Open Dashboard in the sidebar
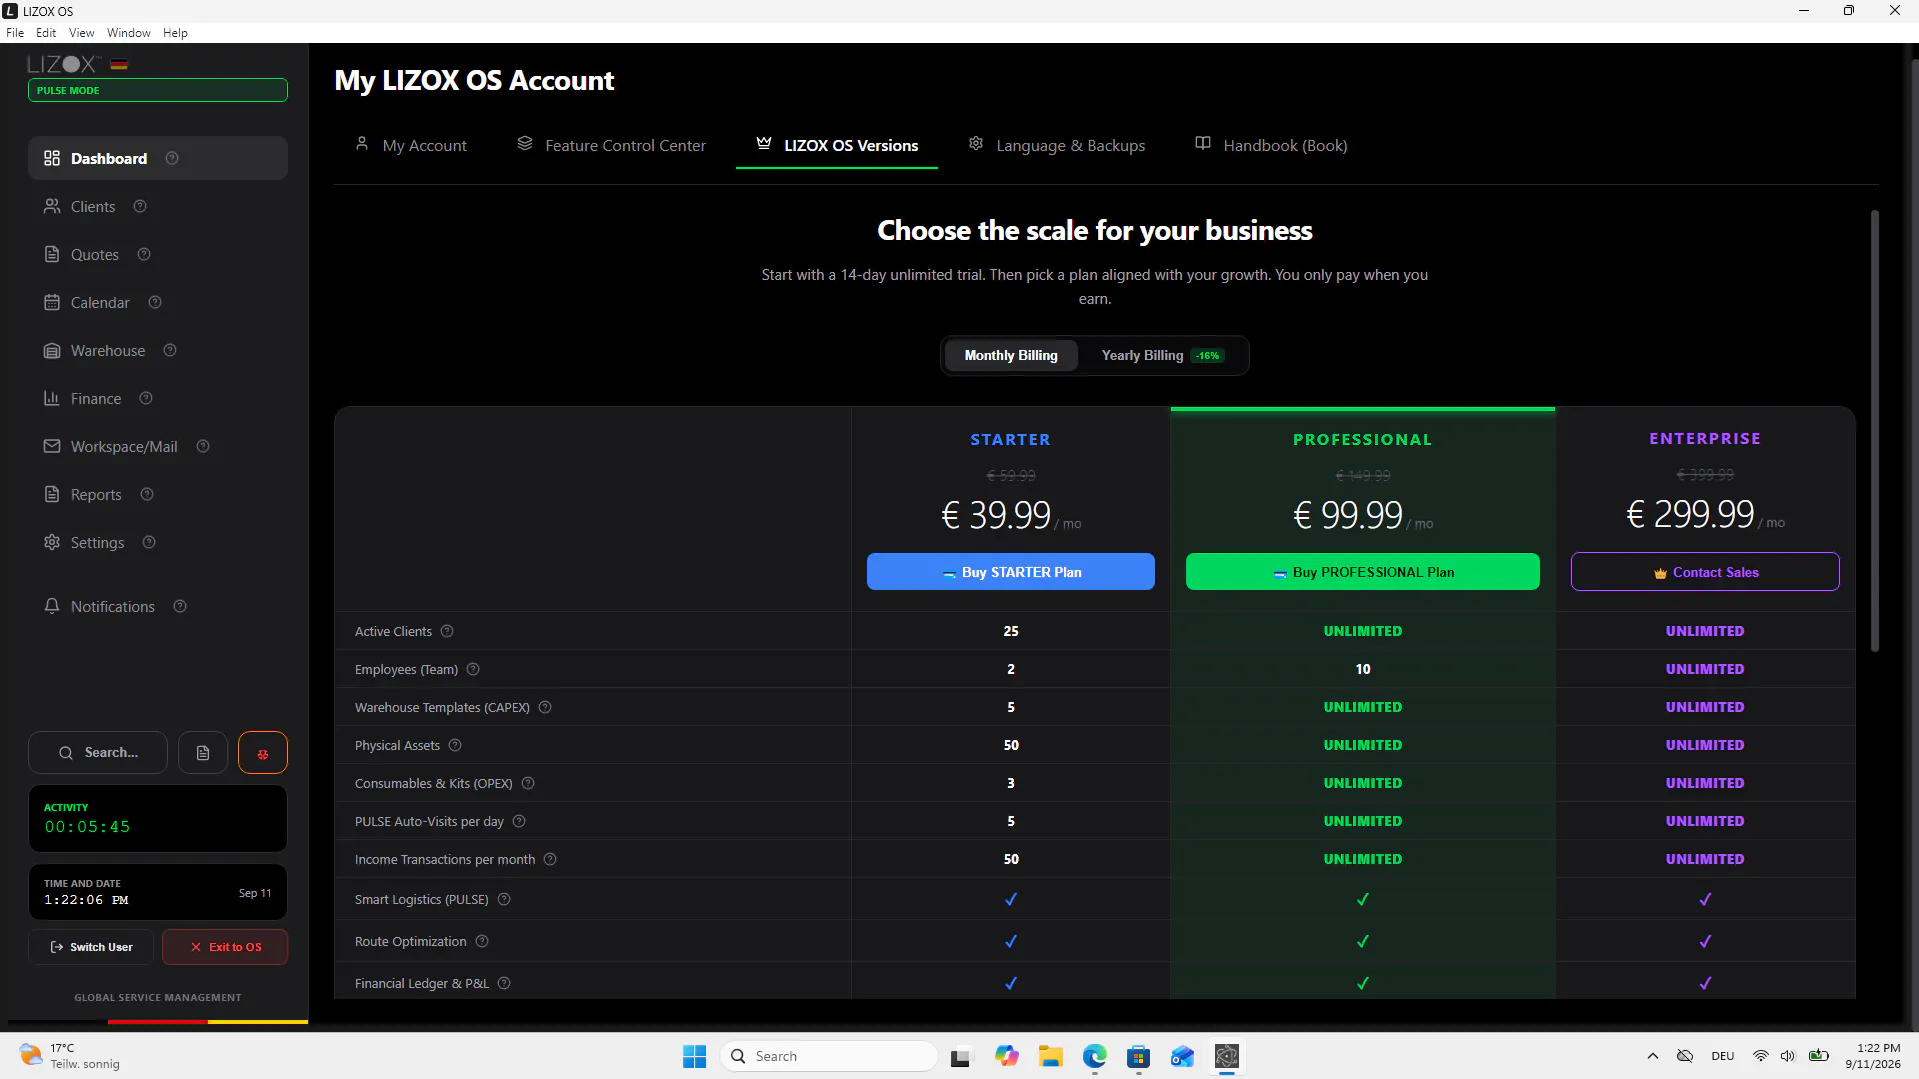1919x1079 pixels. pyautogui.click(x=158, y=158)
